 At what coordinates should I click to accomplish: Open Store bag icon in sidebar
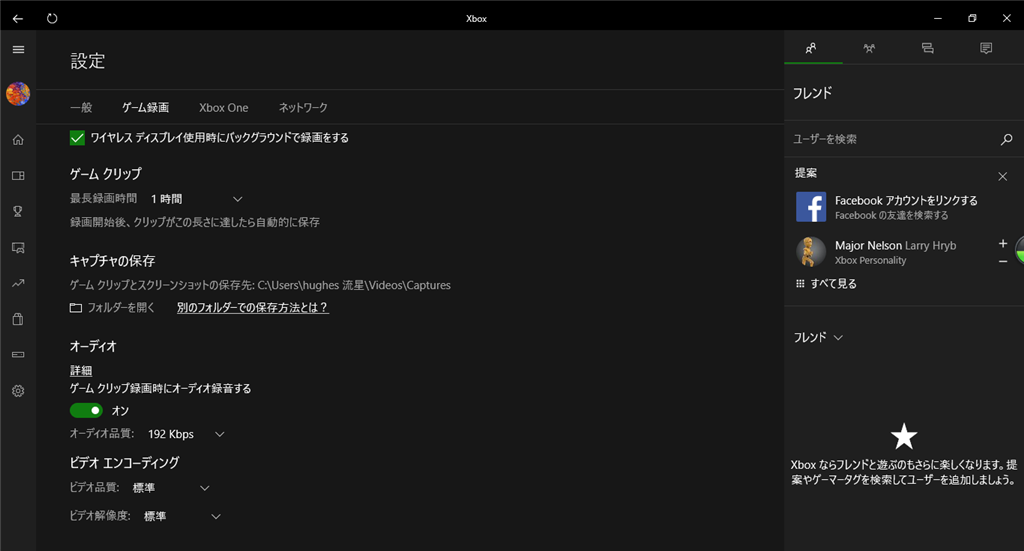[x=18, y=319]
